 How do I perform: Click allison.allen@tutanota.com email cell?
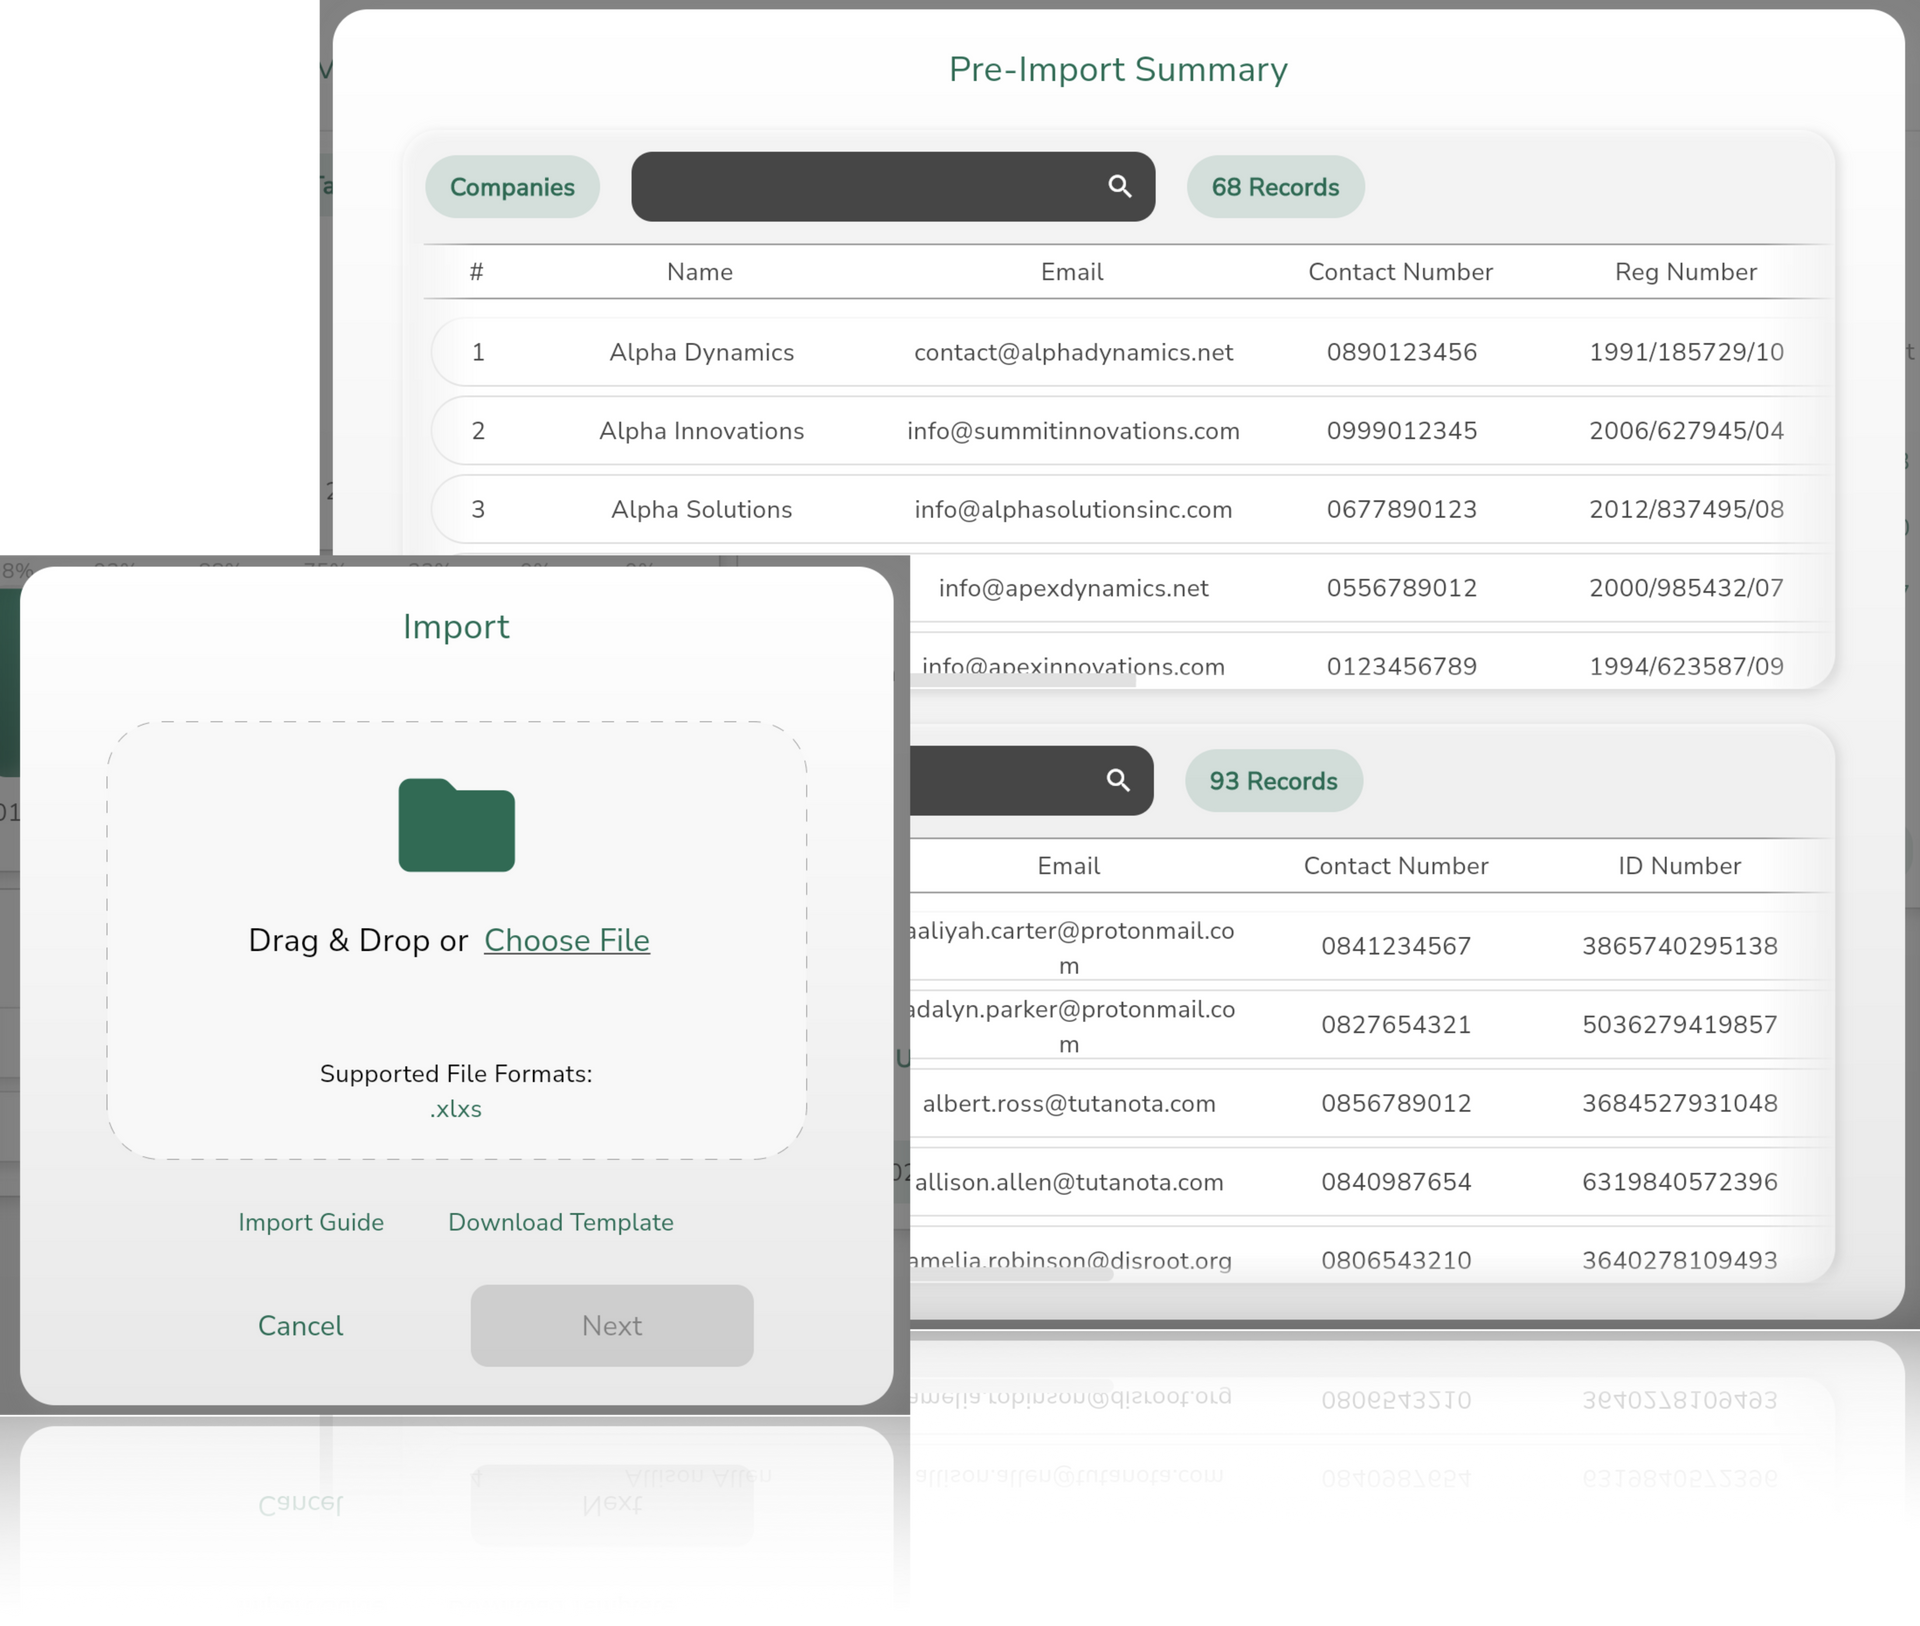(1068, 1182)
